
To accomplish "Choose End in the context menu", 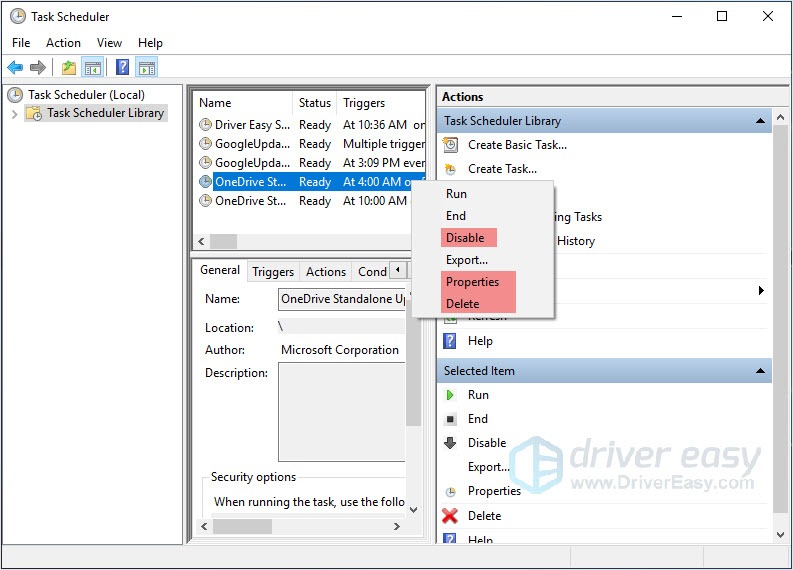I will [x=483, y=216].
